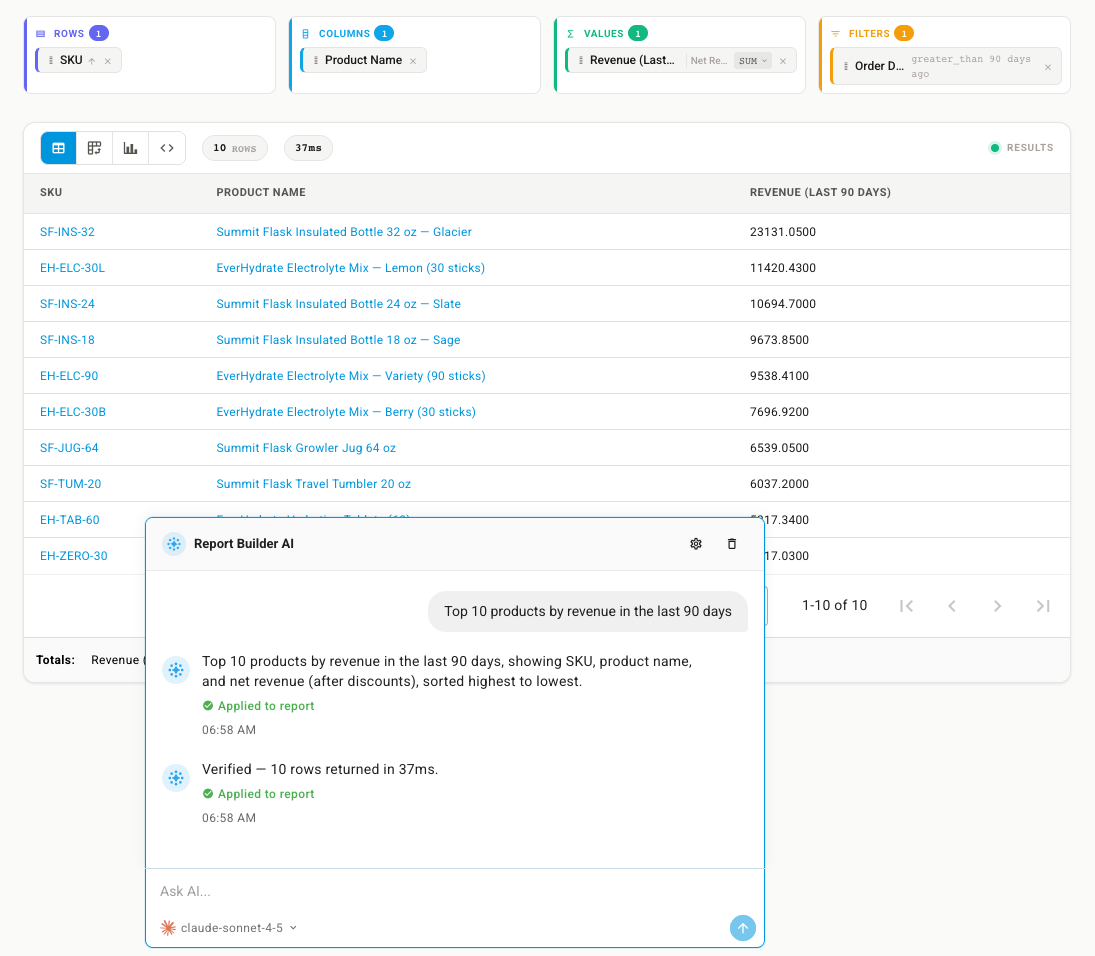Open Summit Flask Insulated Bottle 32 oz Glacier
1095x956 pixels.
pyautogui.click(x=344, y=232)
